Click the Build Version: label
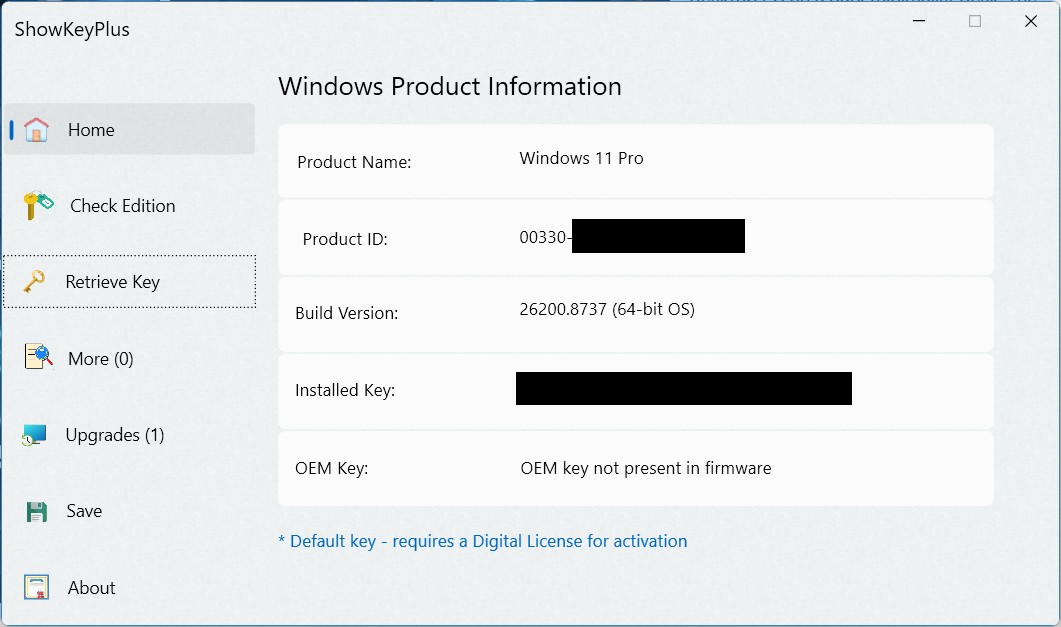This screenshot has width=1061, height=627. [x=346, y=313]
